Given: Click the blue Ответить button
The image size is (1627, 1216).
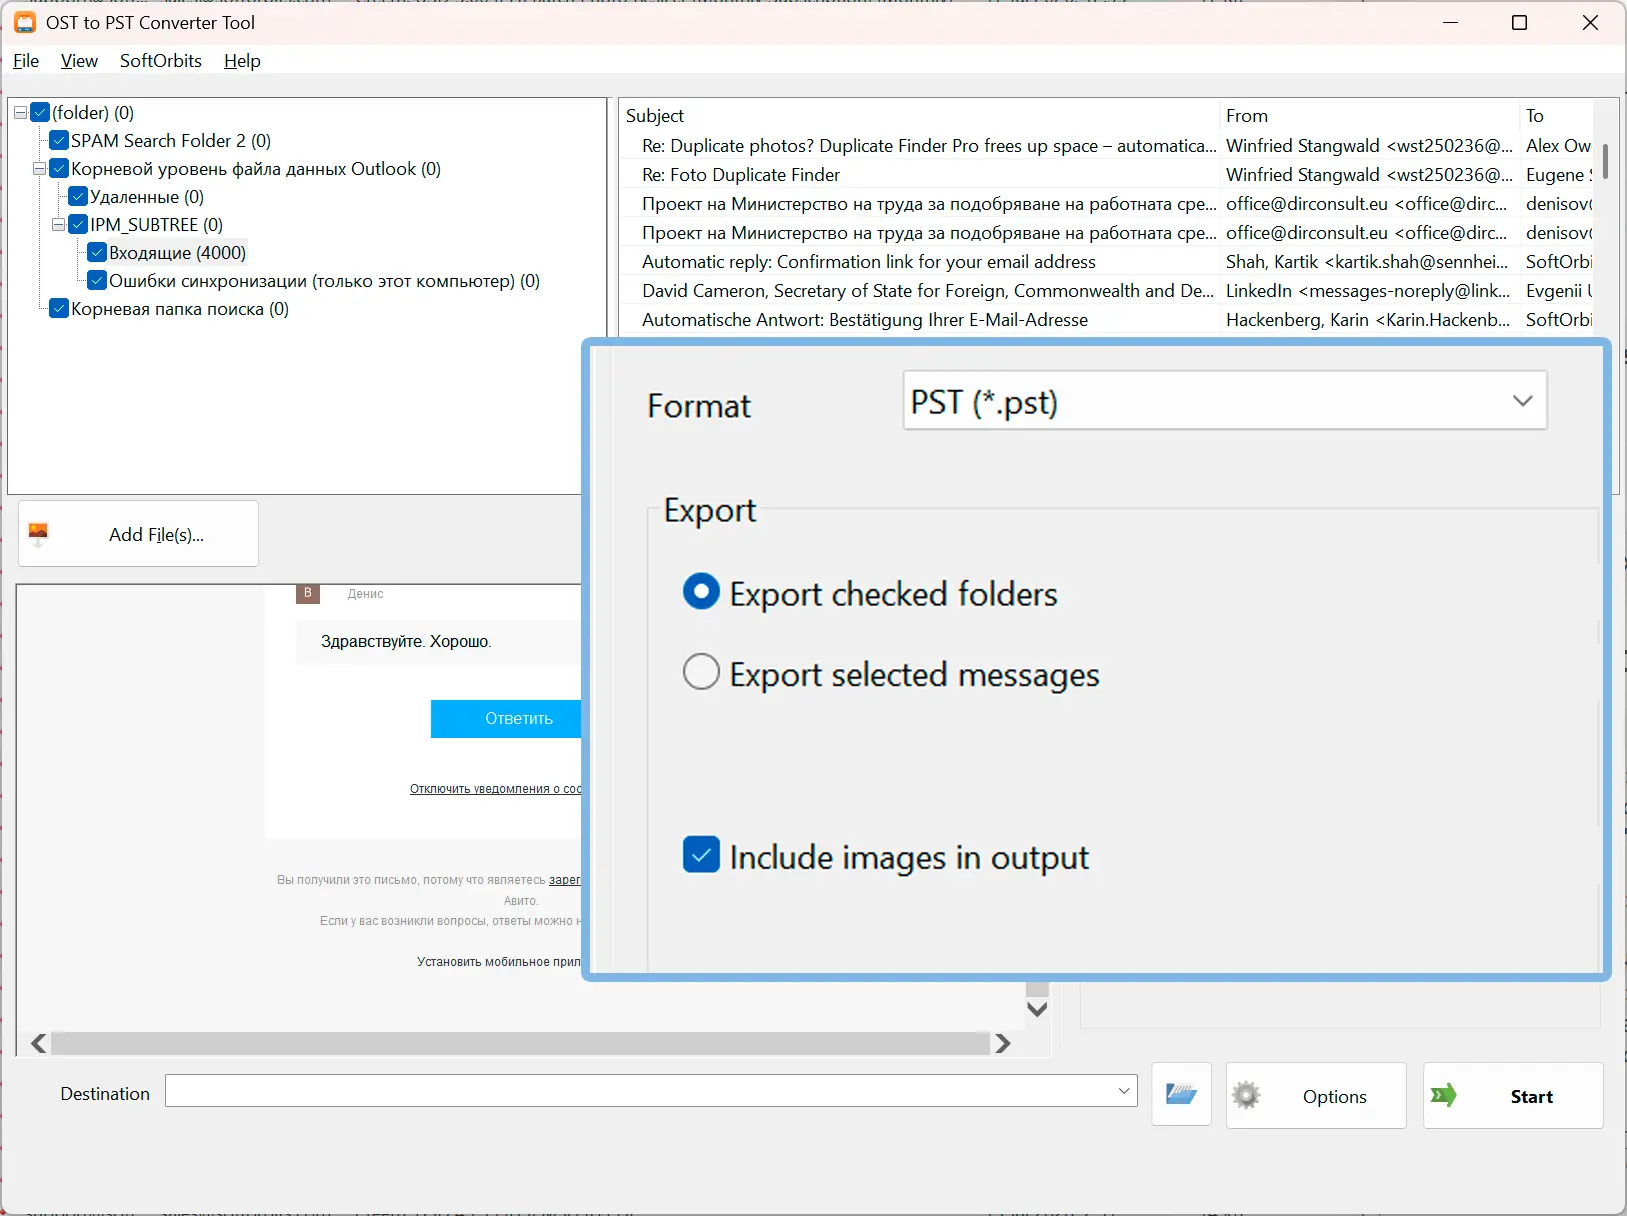Looking at the screenshot, I should [x=506, y=719].
